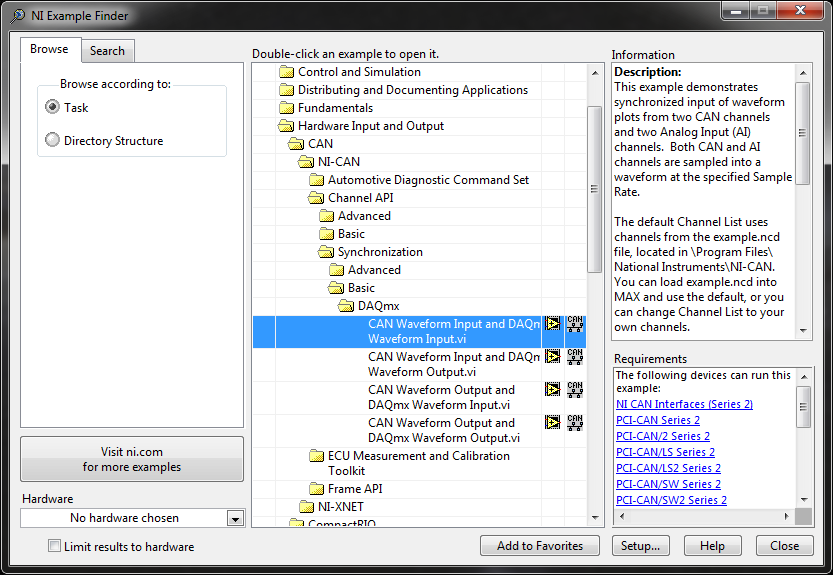
Task: Switch to the Search tab
Action: 107,51
